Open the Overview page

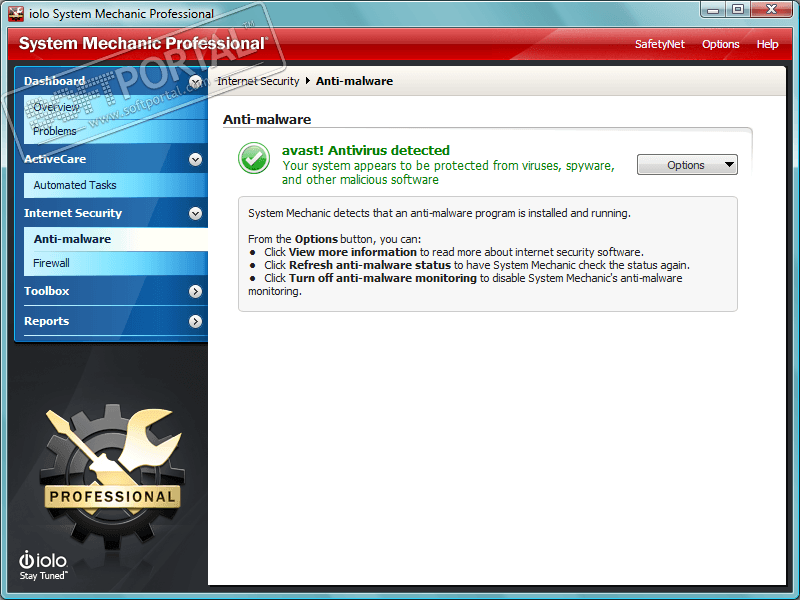[x=116, y=107]
